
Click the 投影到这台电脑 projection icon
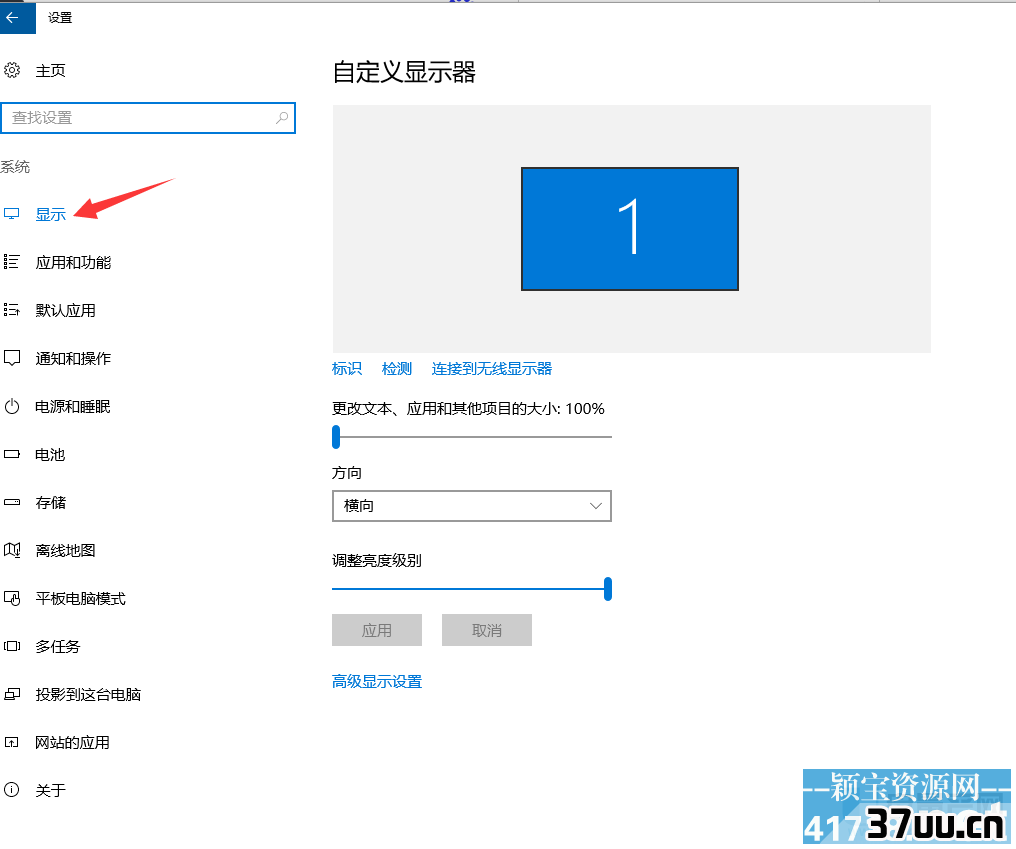tap(12, 694)
